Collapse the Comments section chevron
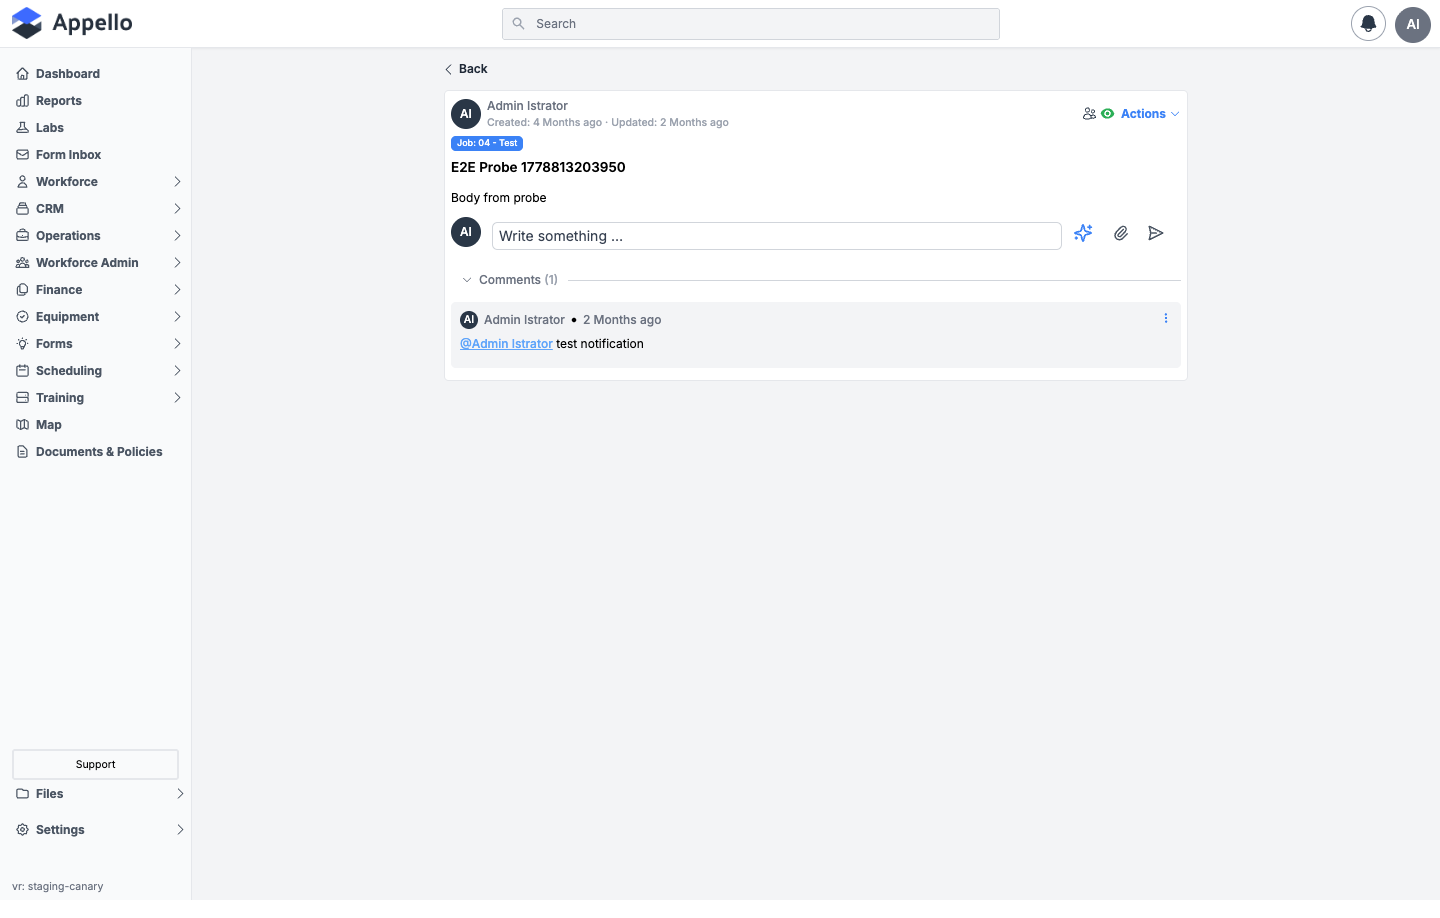The height and width of the screenshot is (918, 1440). [467, 280]
